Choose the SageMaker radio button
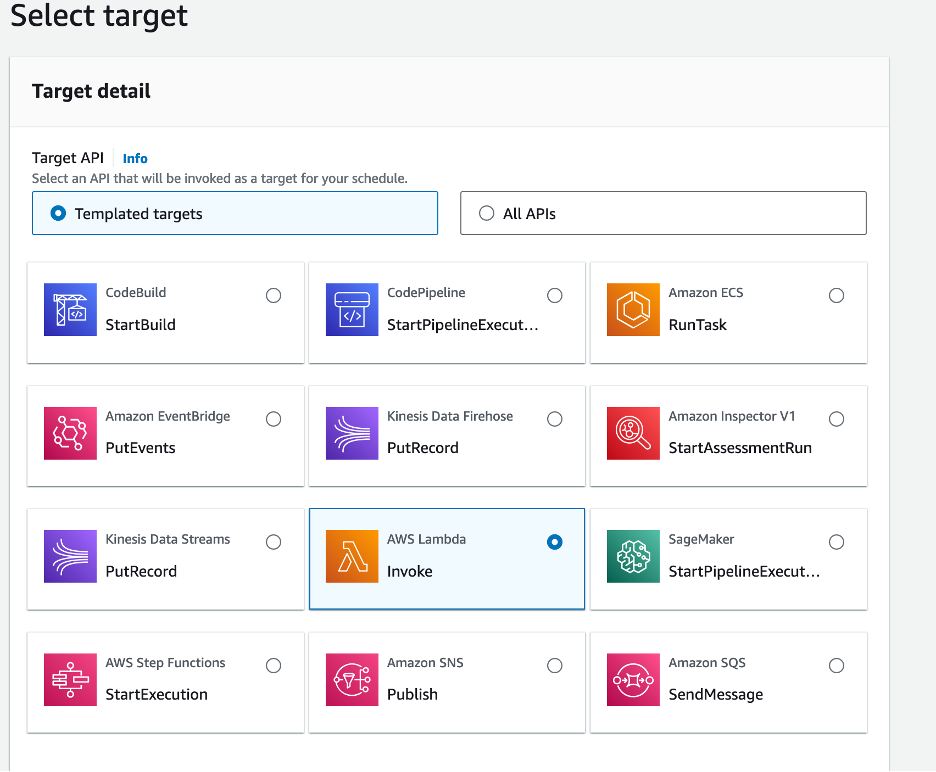The width and height of the screenshot is (936, 772). point(836,542)
